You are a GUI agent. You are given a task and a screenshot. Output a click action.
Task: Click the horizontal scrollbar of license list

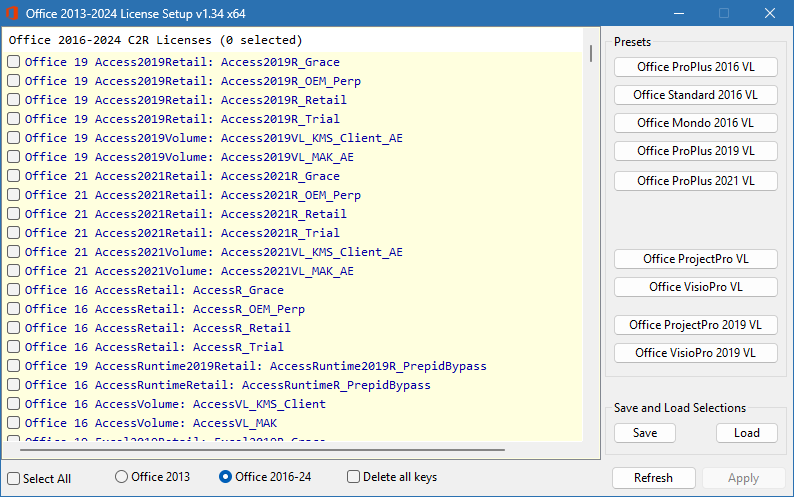click(262, 449)
